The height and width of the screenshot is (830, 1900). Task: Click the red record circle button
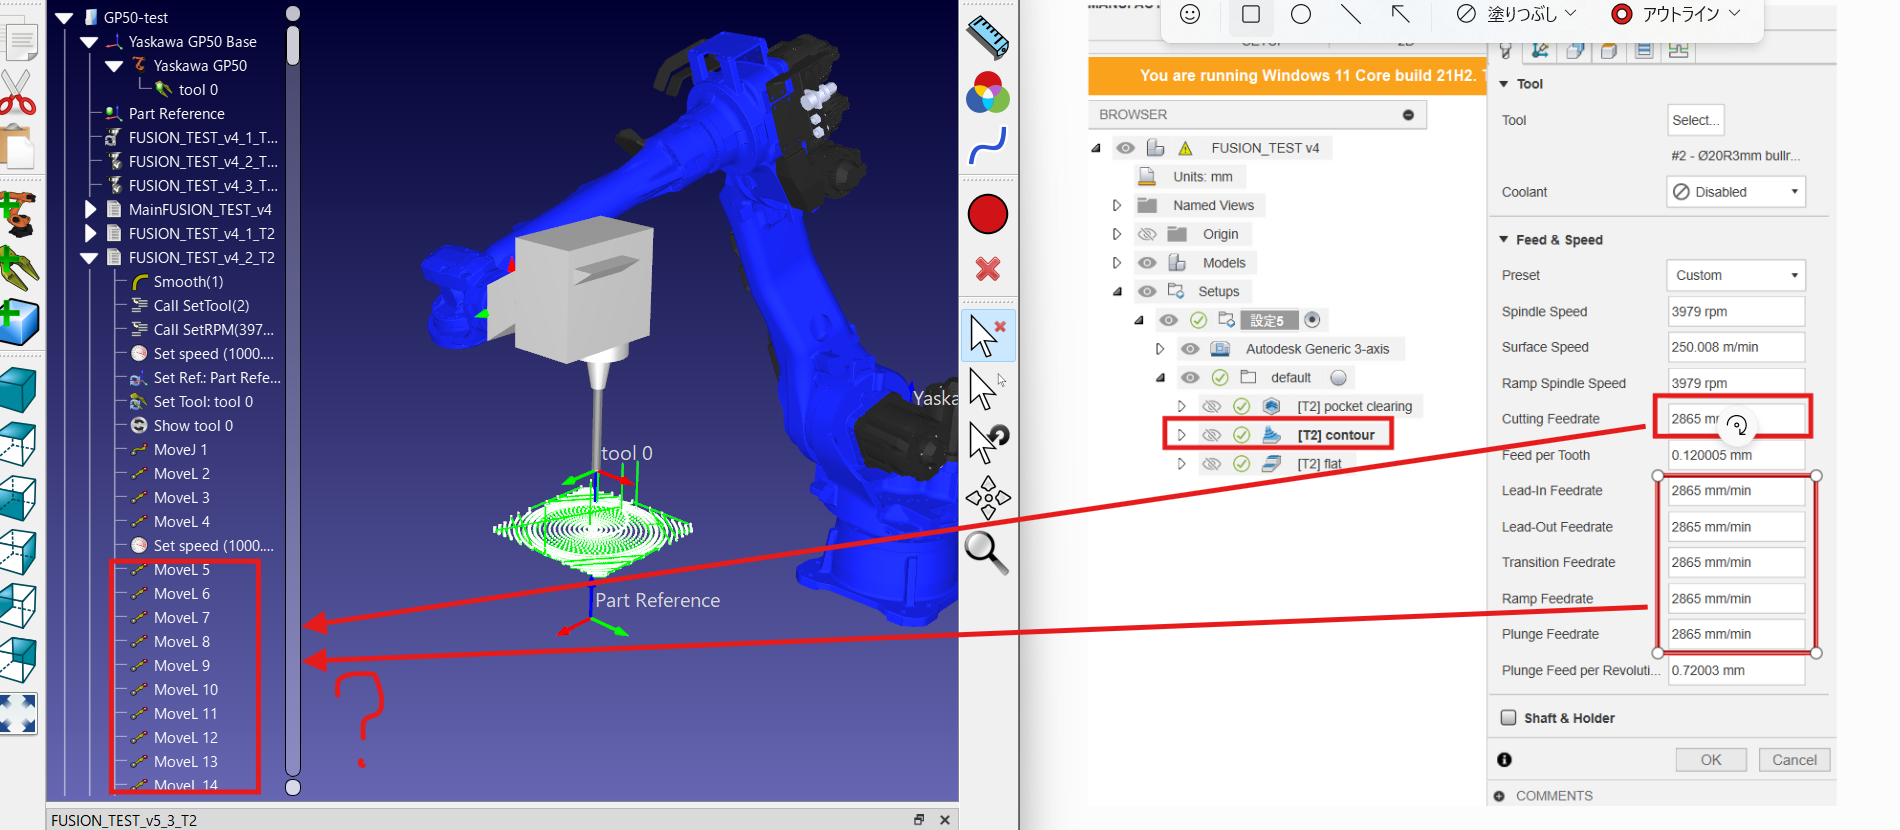click(988, 214)
